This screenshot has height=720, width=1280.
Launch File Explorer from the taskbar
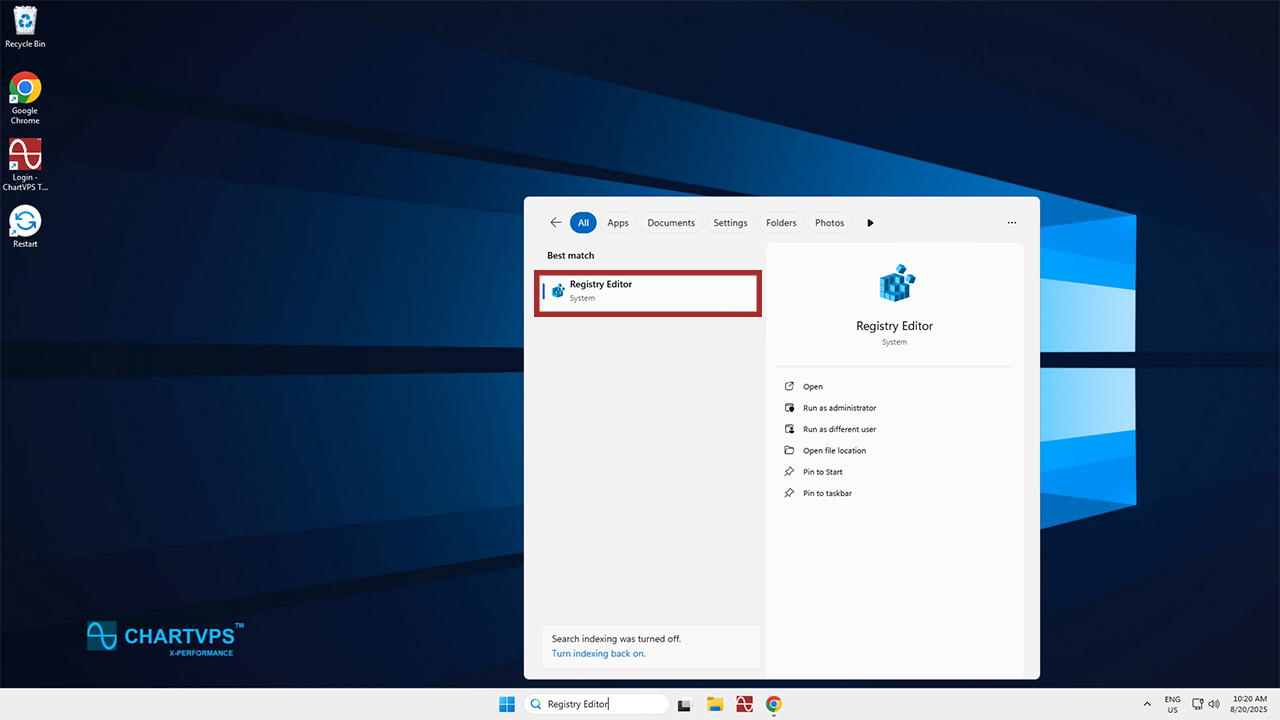(715, 704)
